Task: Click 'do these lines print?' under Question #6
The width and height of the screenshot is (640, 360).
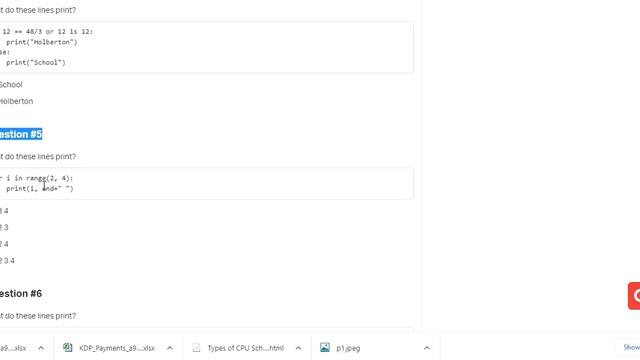Action: [40, 316]
